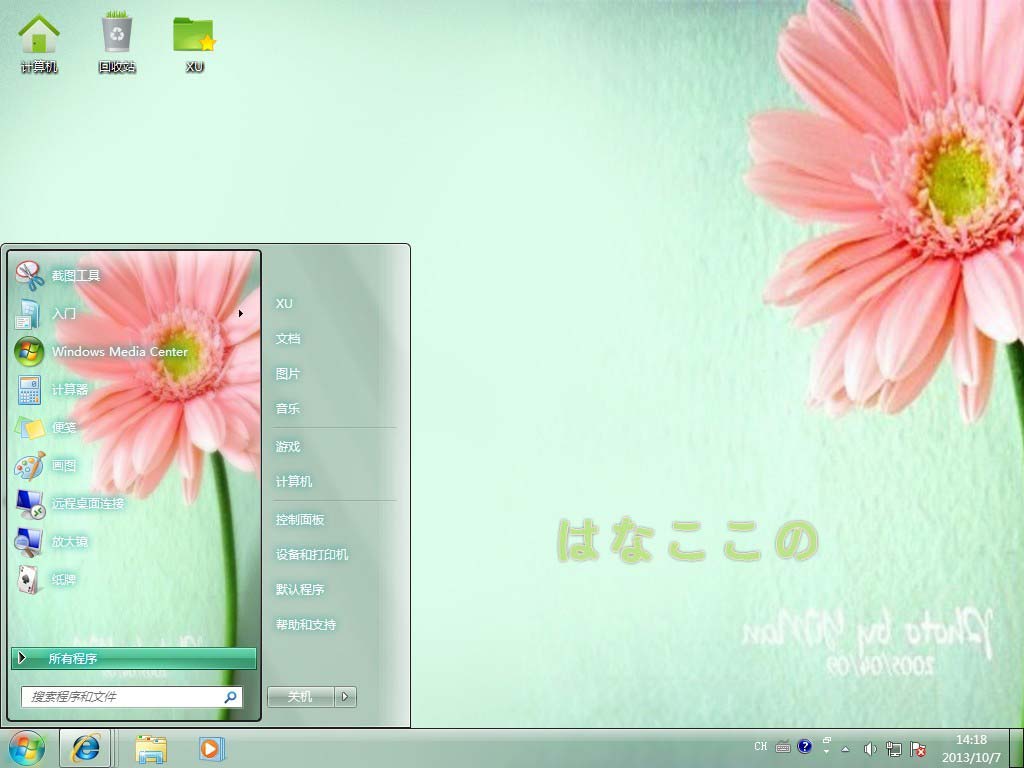Screen dimensions: 1024x768
Task: Open 便笺 sticky notes
Action: coord(30,427)
